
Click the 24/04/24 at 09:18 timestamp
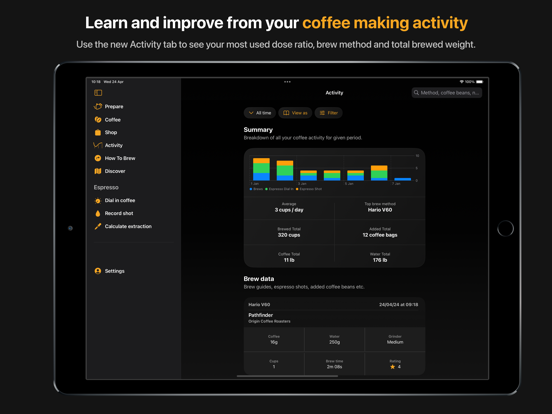tap(399, 305)
